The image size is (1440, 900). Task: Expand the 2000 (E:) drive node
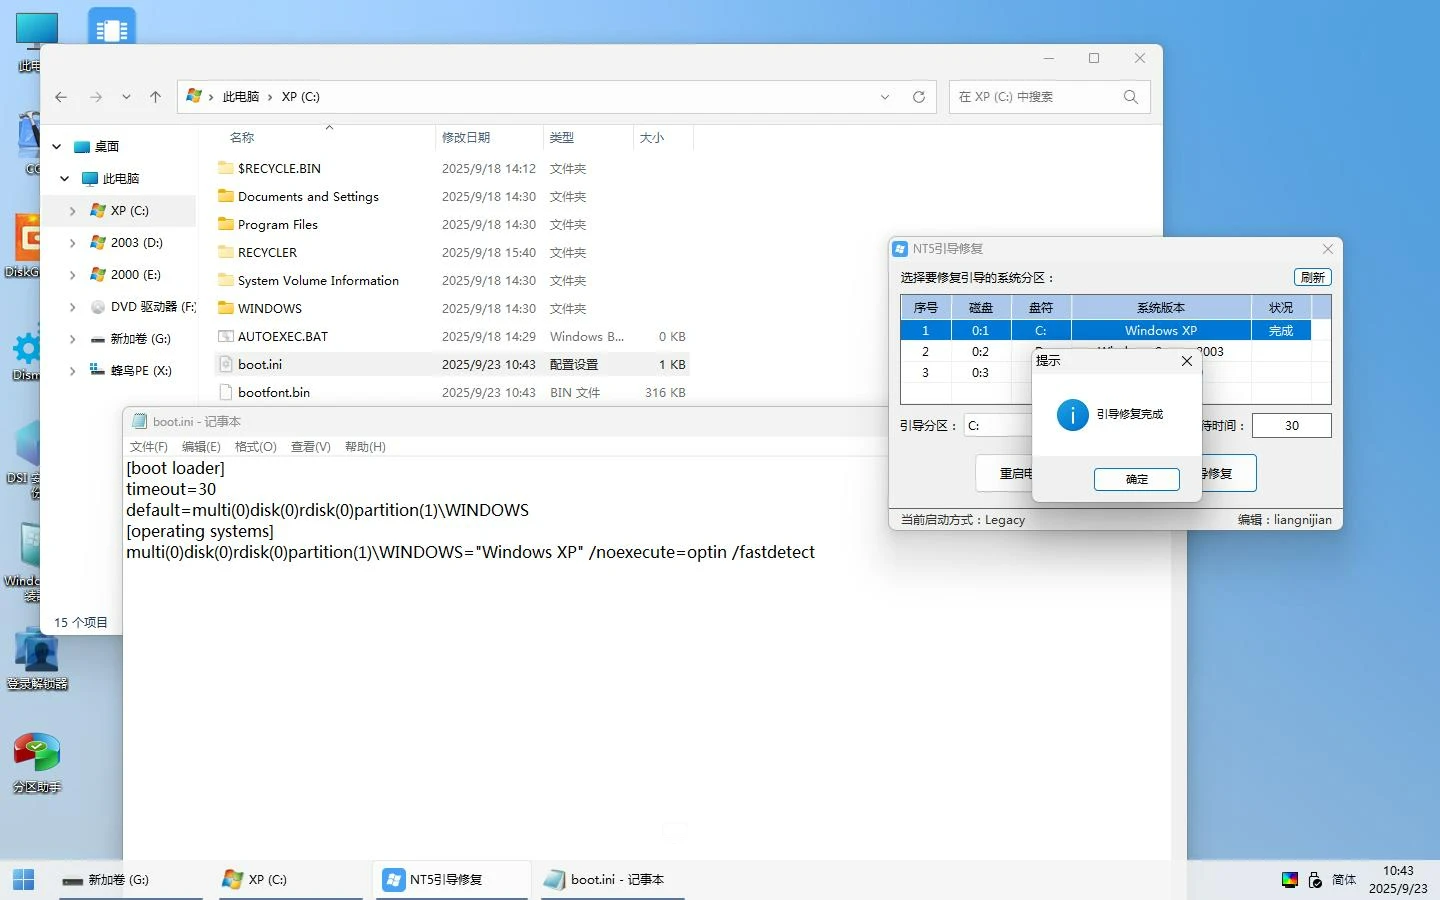tap(72, 275)
